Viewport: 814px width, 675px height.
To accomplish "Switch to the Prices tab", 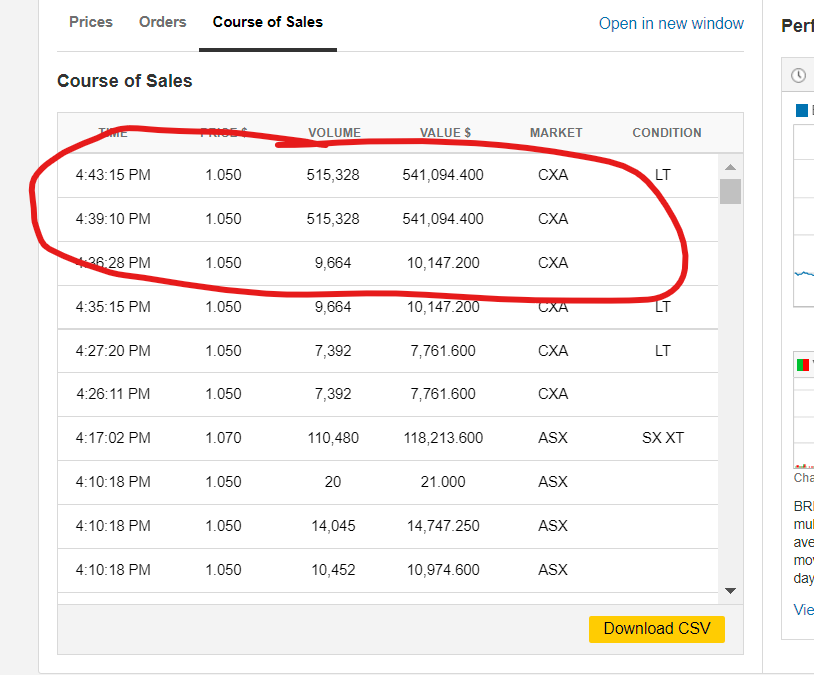I will coord(91,22).
